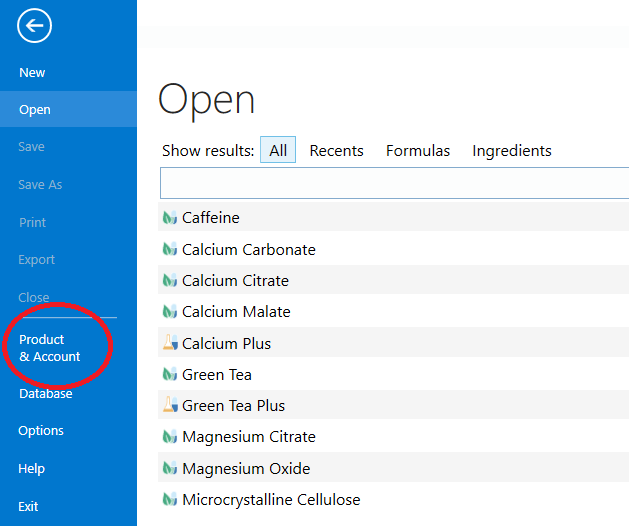Open the Help section
Image resolution: width=629 pixels, height=526 pixels.
point(31,469)
